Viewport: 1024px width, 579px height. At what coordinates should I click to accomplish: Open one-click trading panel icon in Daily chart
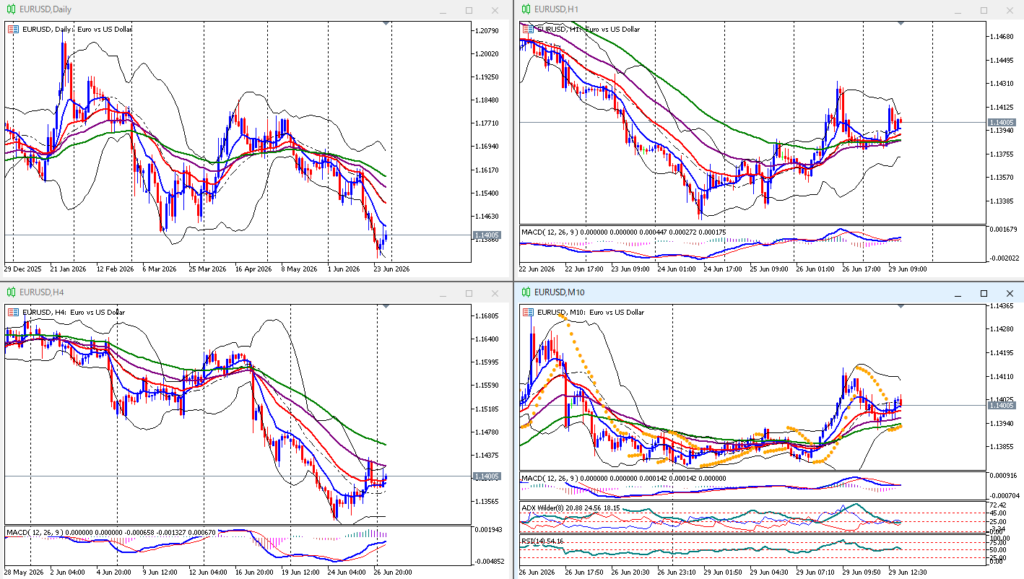pos(13,29)
